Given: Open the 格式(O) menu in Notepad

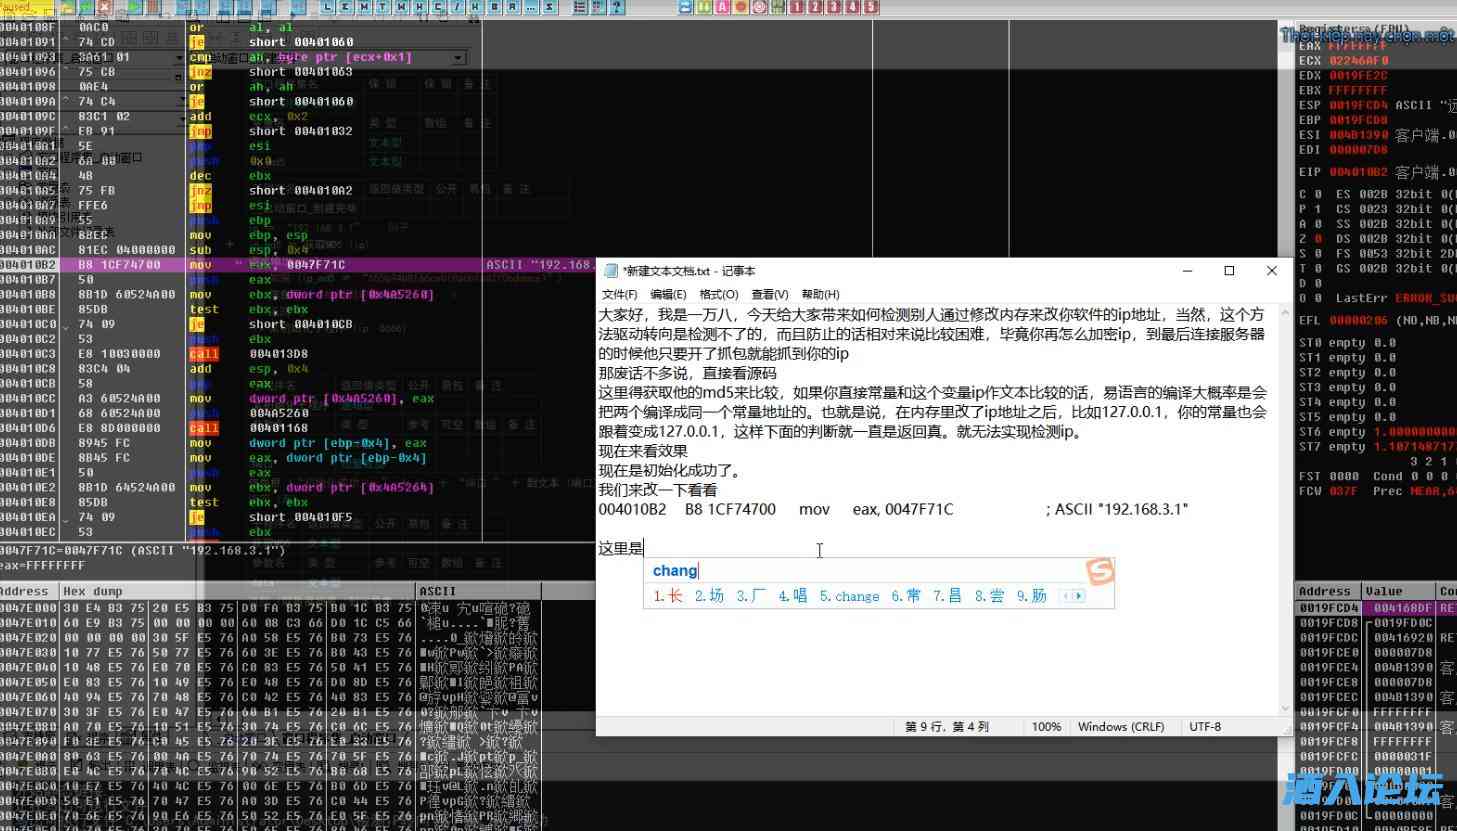Looking at the screenshot, I should click(719, 294).
